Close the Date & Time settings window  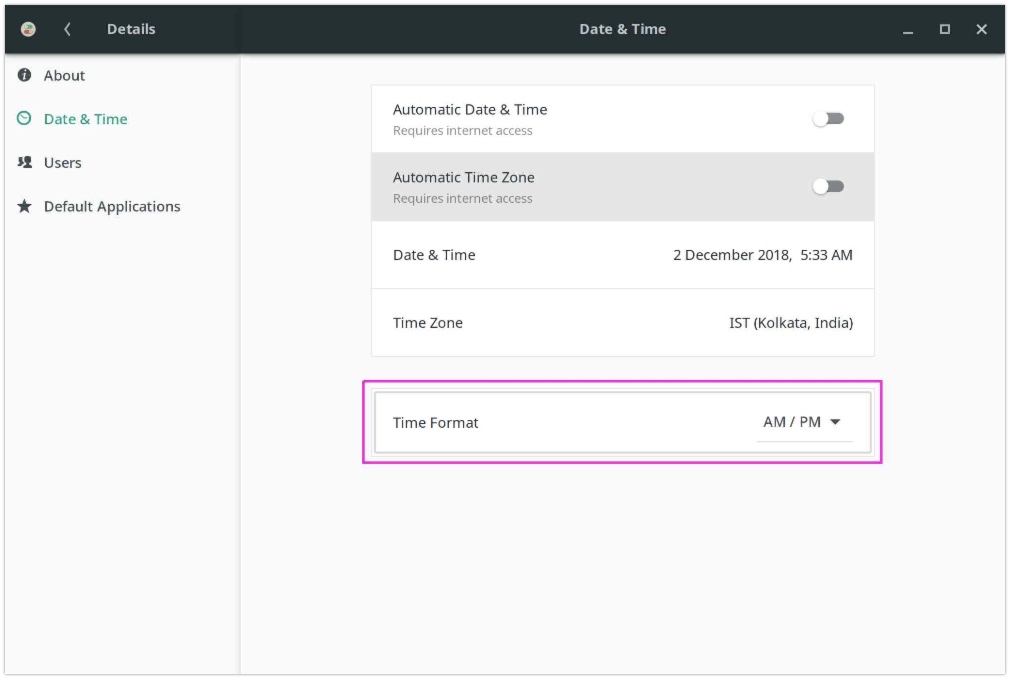(x=981, y=30)
